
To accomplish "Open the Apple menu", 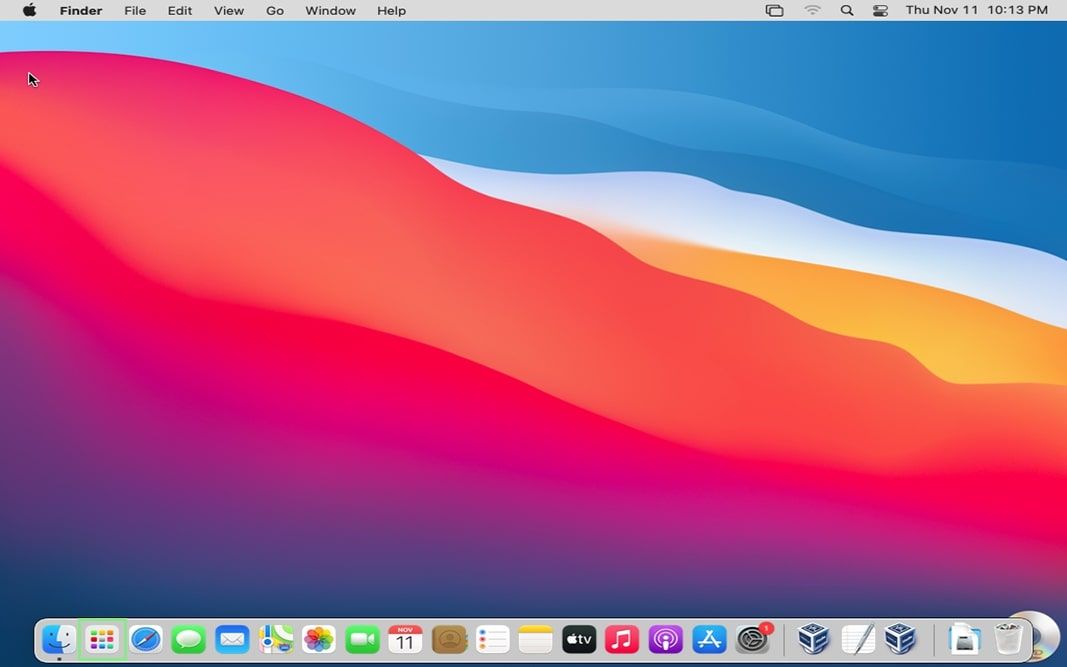I will click(x=27, y=10).
